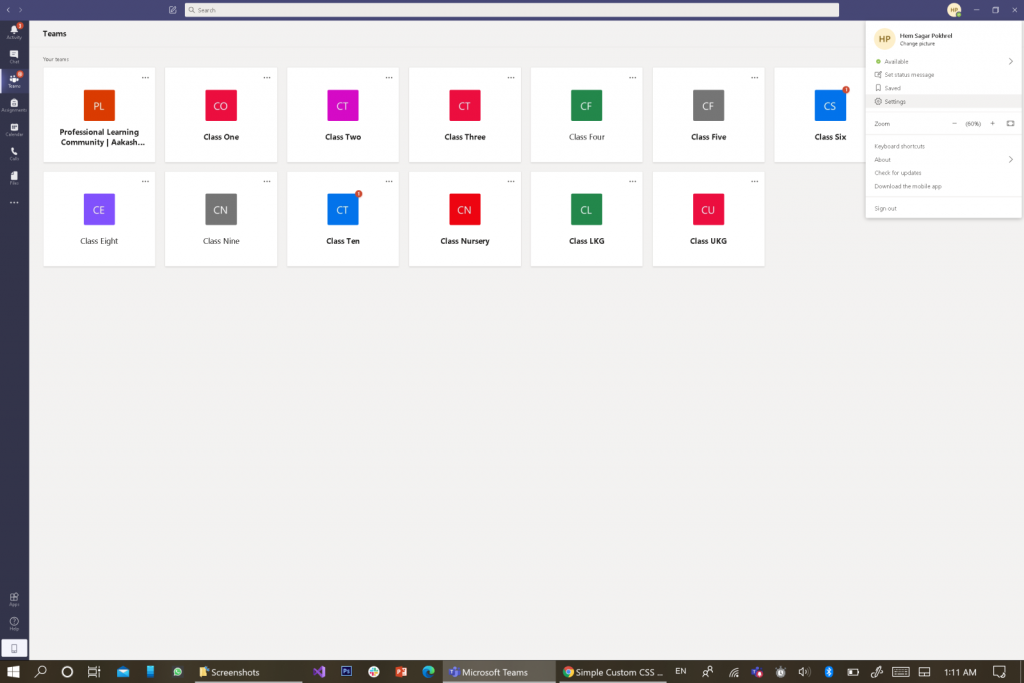
Task: Increase zoom with the plus button
Action: (x=992, y=123)
